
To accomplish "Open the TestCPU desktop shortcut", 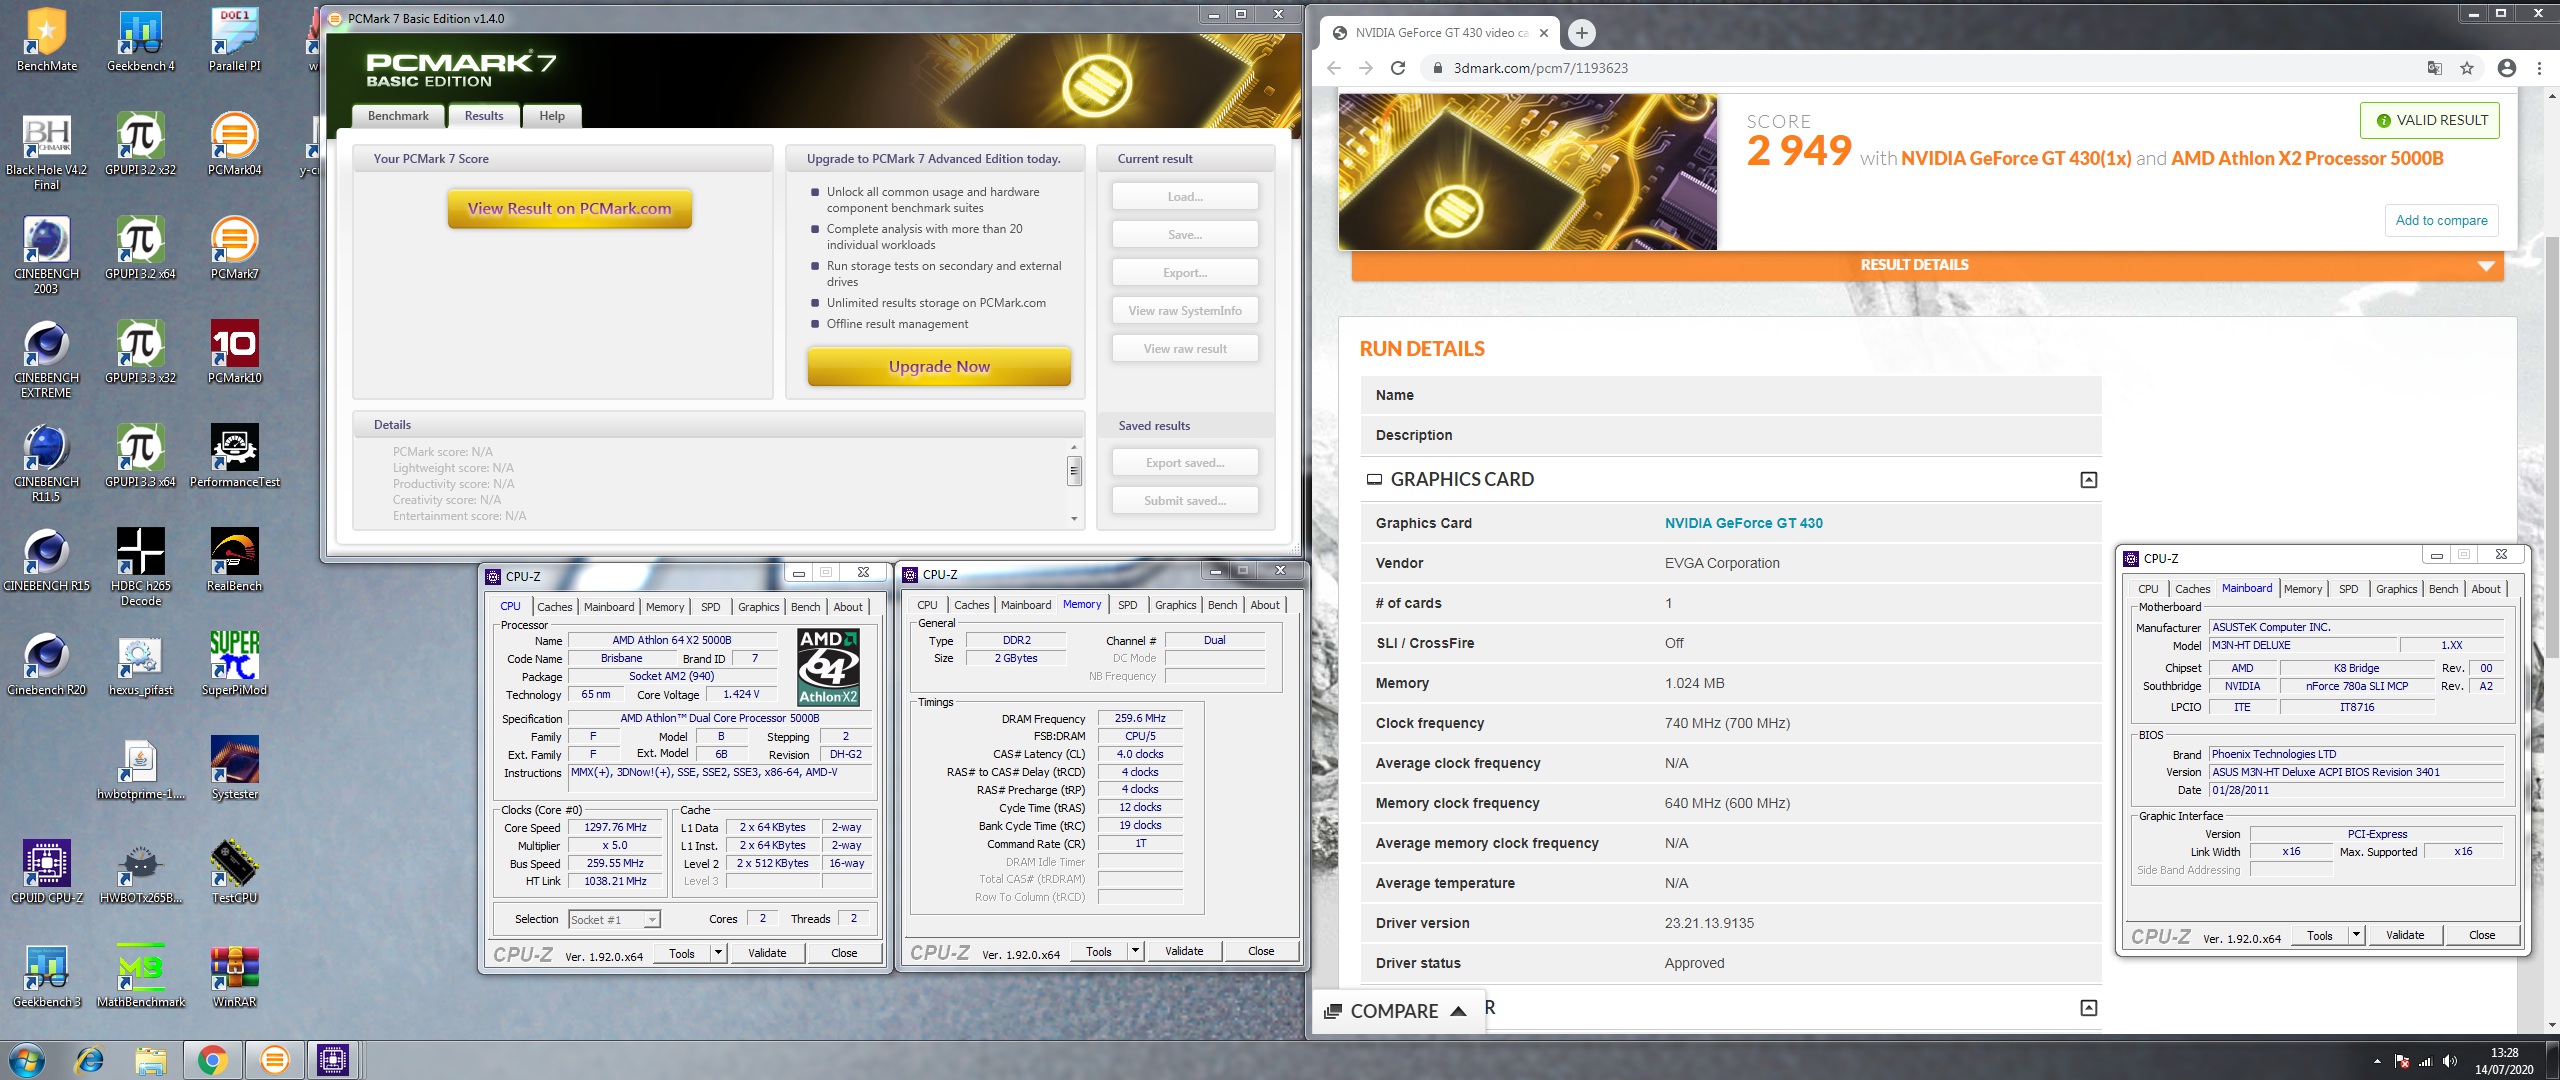I will click(235, 872).
